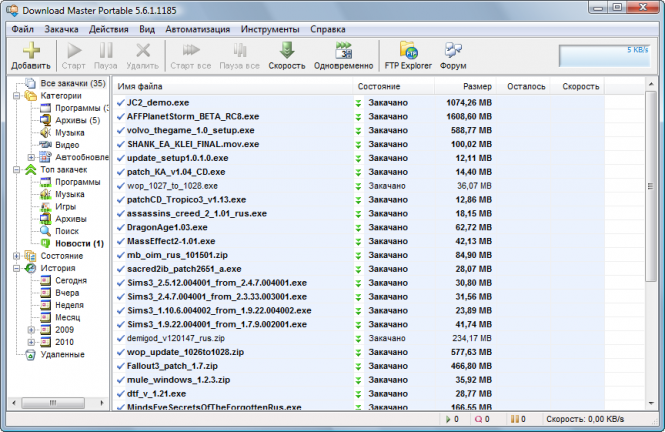Click the active downloads counter in the status bar
The image size is (665, 432).
pos(452,419)
